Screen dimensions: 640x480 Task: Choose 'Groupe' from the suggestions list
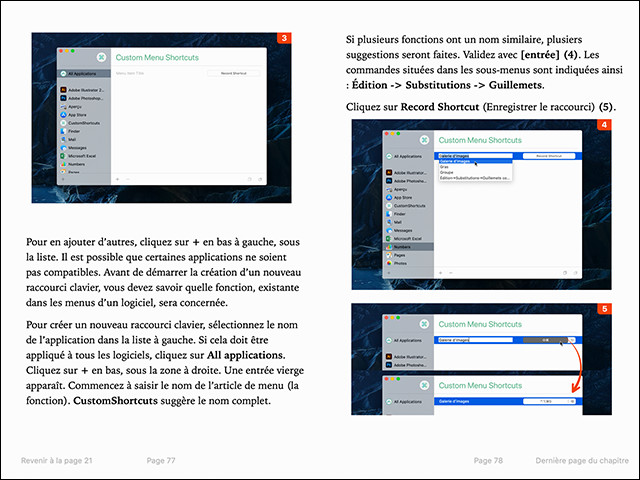(446, 172)
